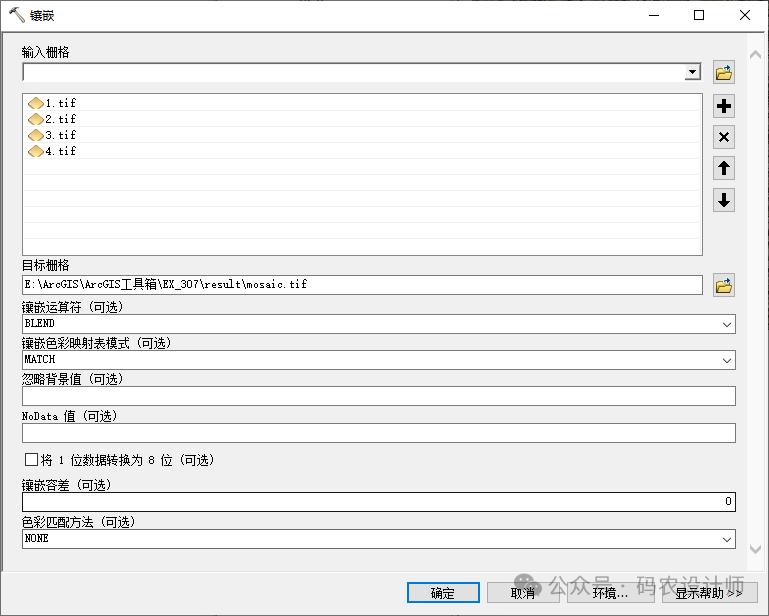The image size is (769, 616).
Task: Move selected raster up with arrow icon
Action: 724,168
